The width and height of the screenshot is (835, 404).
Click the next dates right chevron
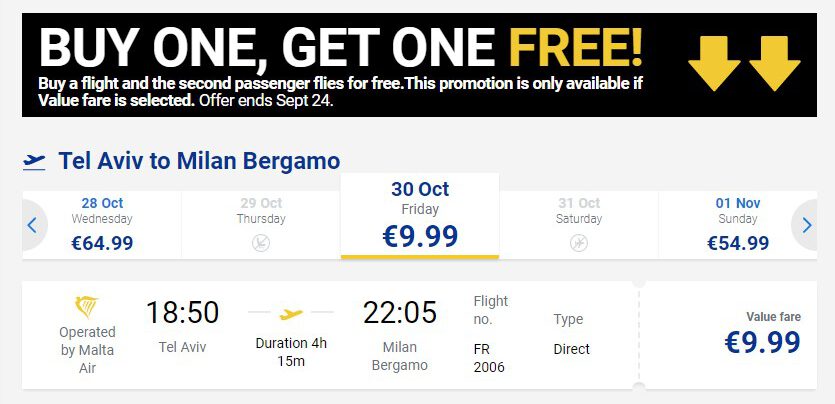[807, 225]
